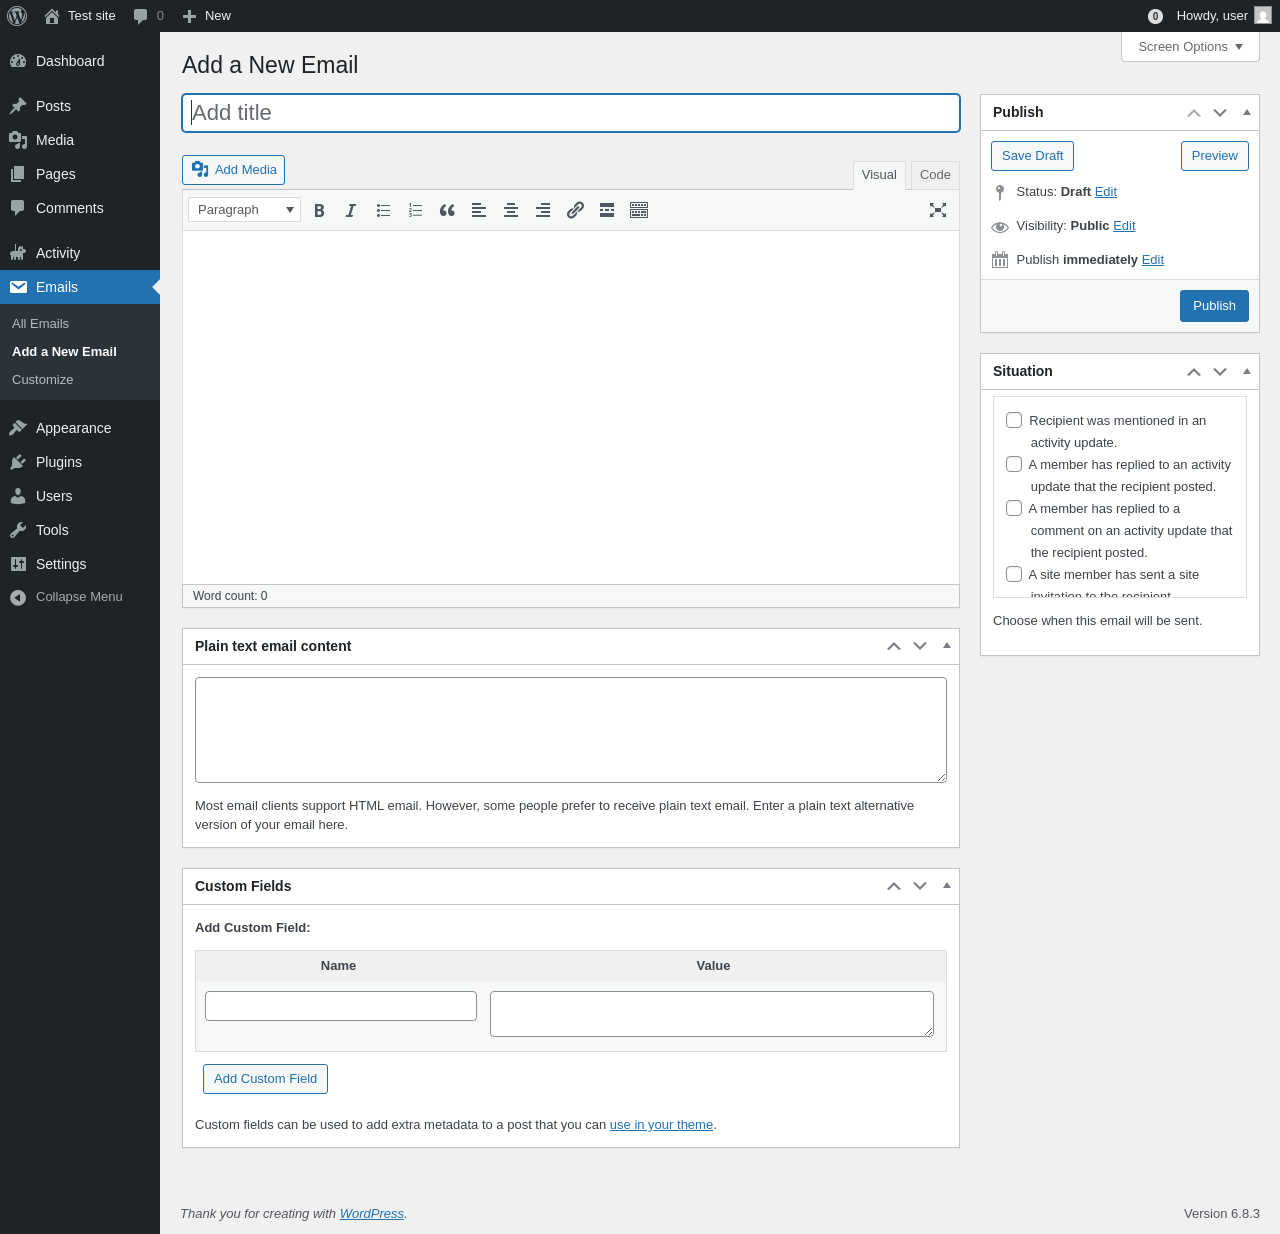Align text right
This screenshot has height=1234, width=1280.
(x=543, y=210)
